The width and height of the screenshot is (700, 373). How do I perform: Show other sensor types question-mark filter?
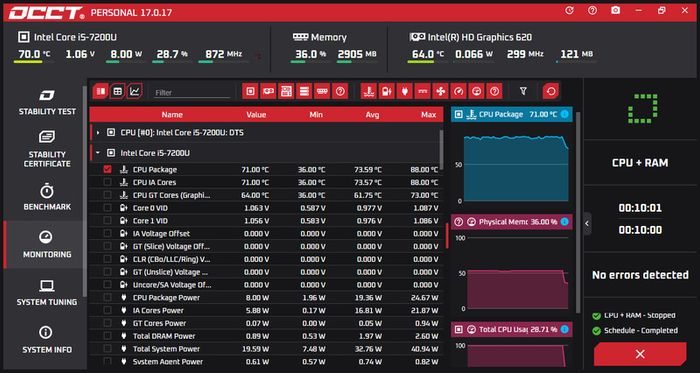494,91
